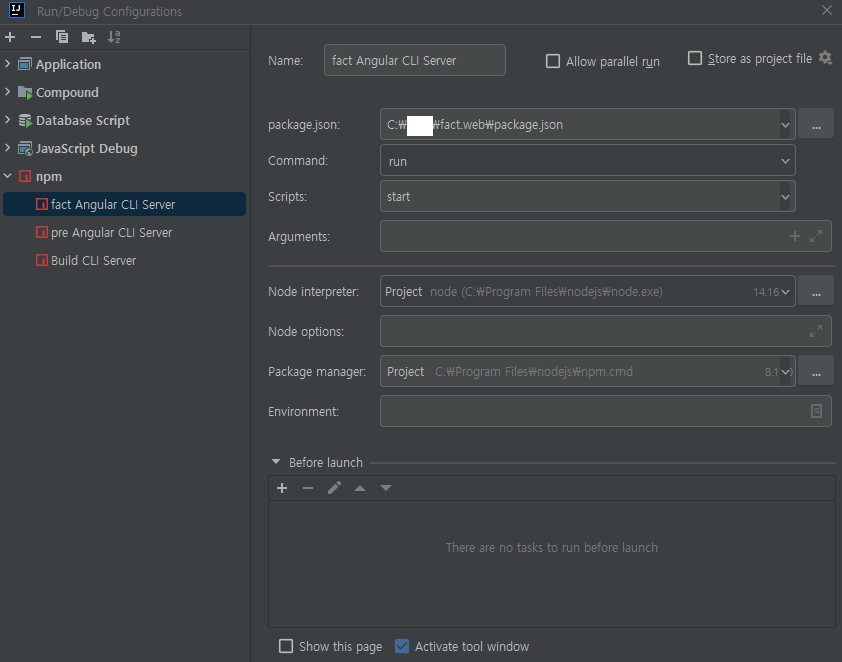Remove the selected configuration
The height and width of the screenshot is (662, 842).
[x=36, y=37]
